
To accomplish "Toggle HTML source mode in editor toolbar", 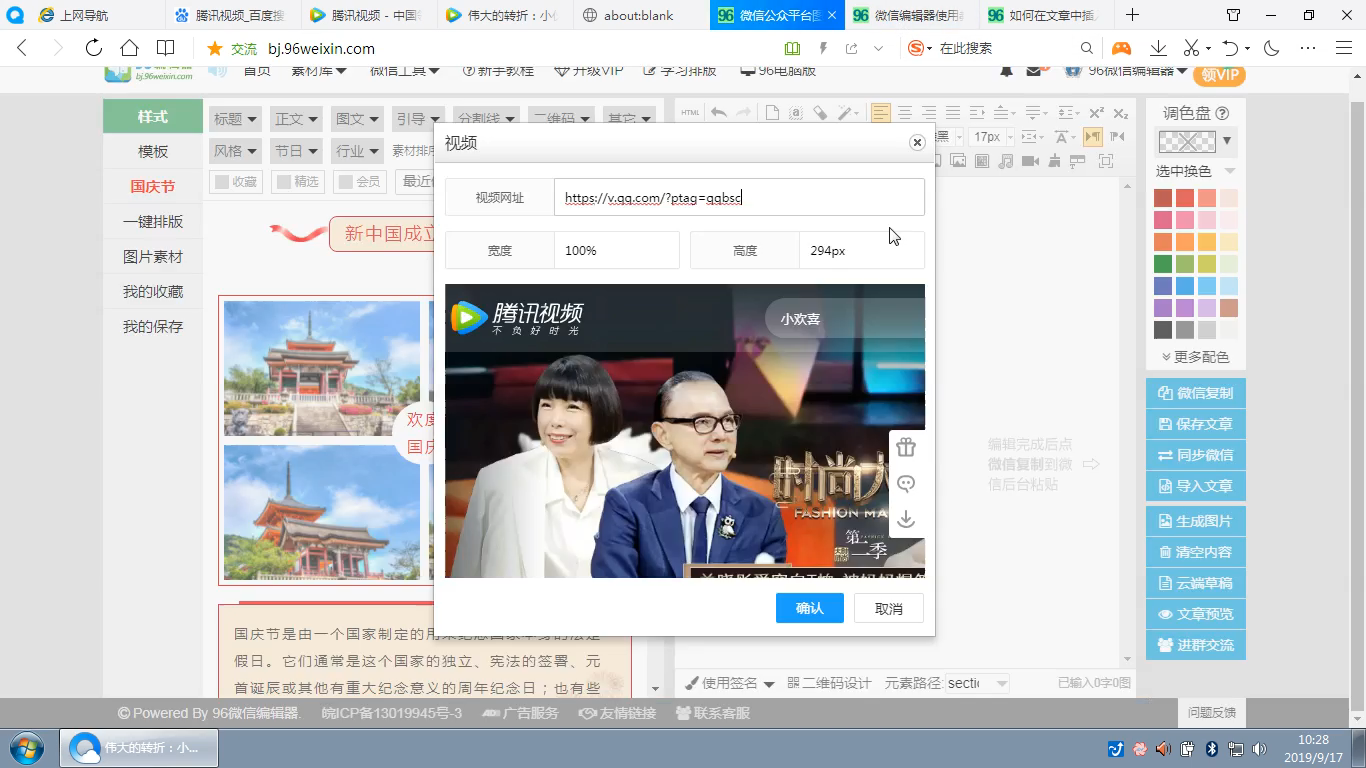I will [x=690, y=113].
